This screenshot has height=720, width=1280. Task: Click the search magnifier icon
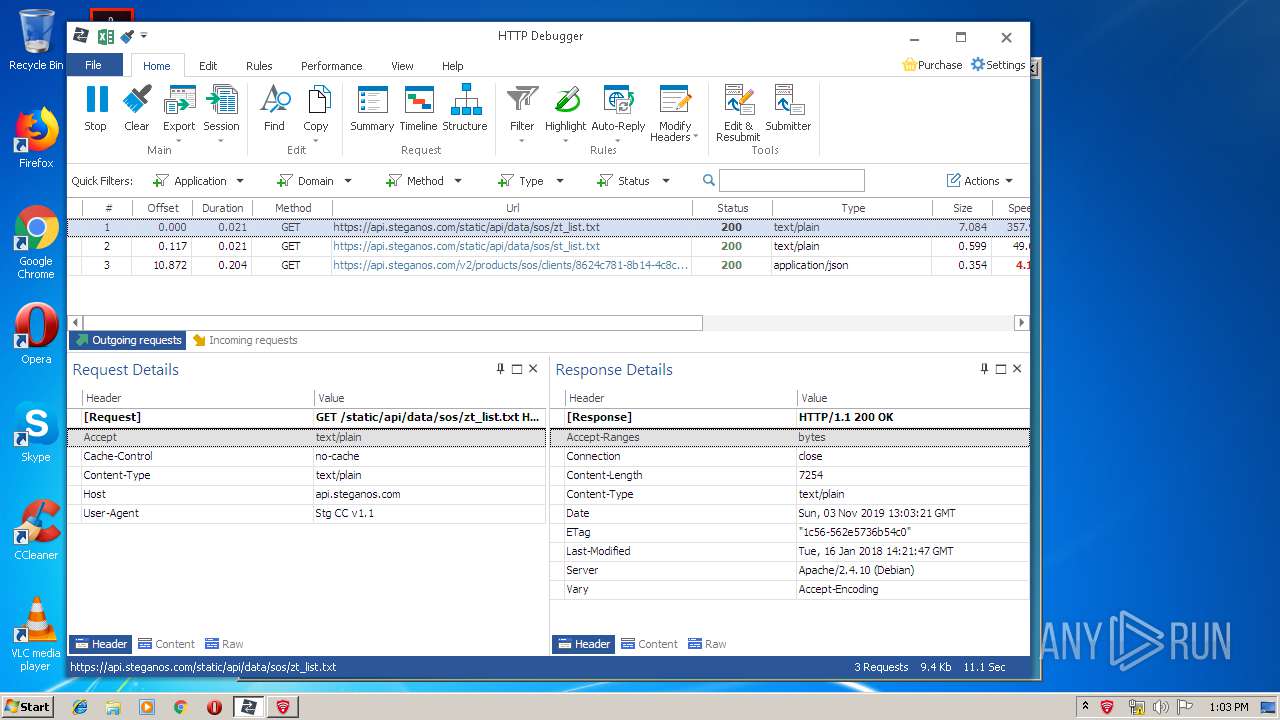(709, 181)
